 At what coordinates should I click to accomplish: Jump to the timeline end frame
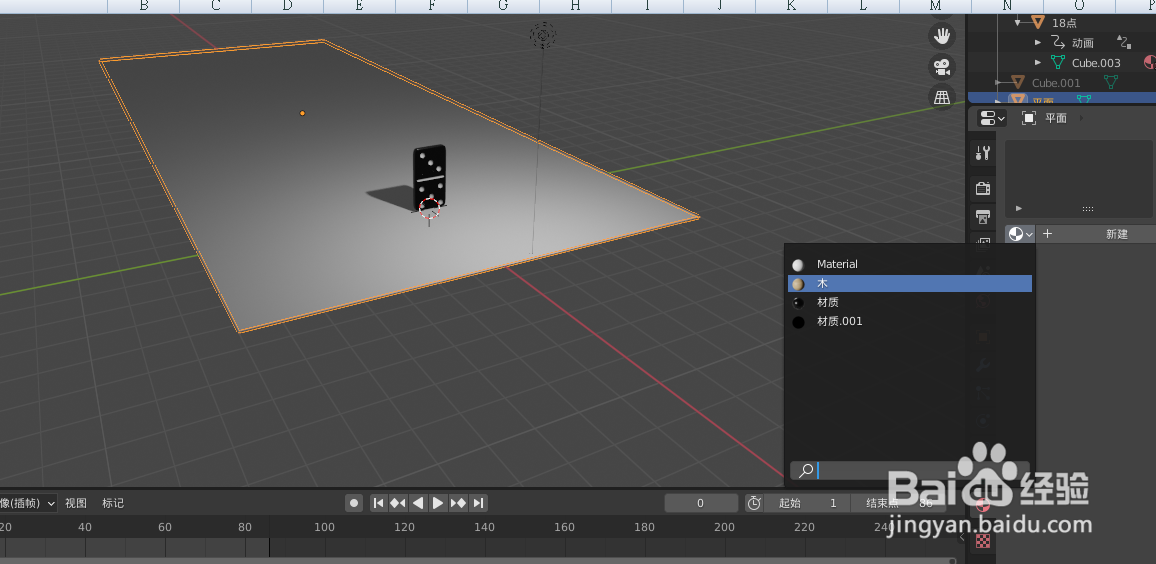(x=478, y=503)
